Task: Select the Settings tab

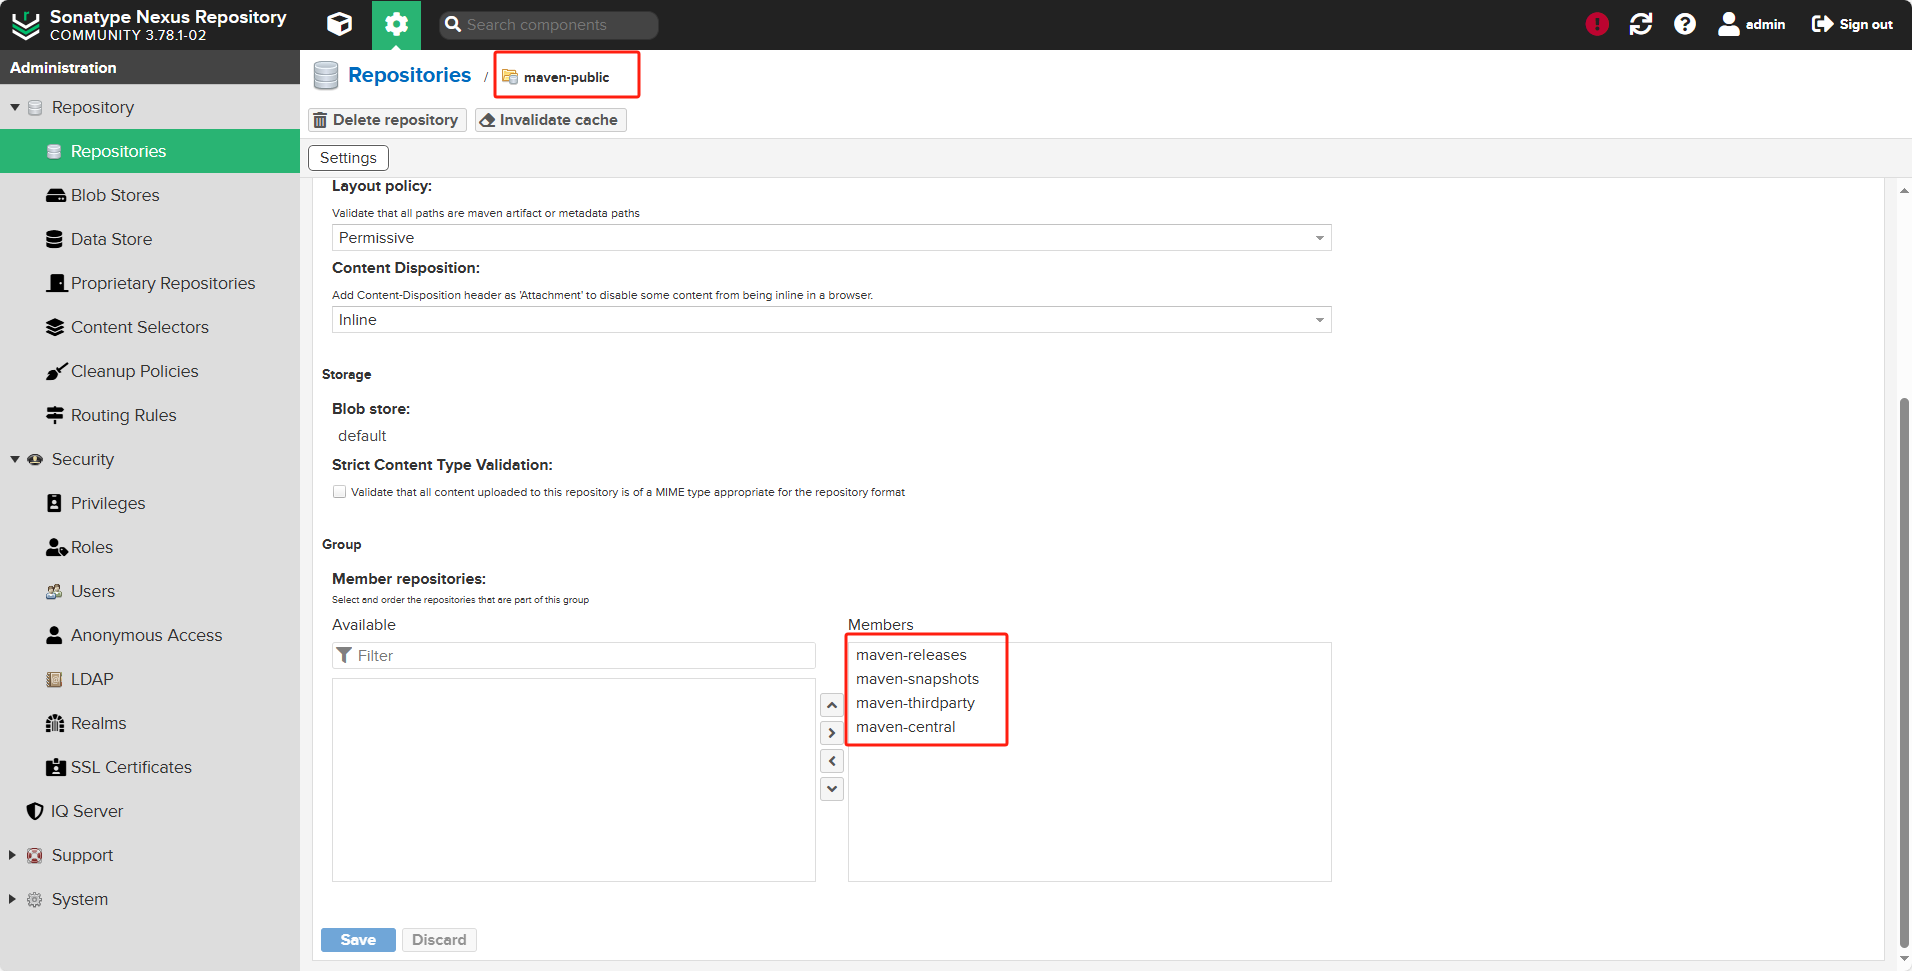Action: 348,158
